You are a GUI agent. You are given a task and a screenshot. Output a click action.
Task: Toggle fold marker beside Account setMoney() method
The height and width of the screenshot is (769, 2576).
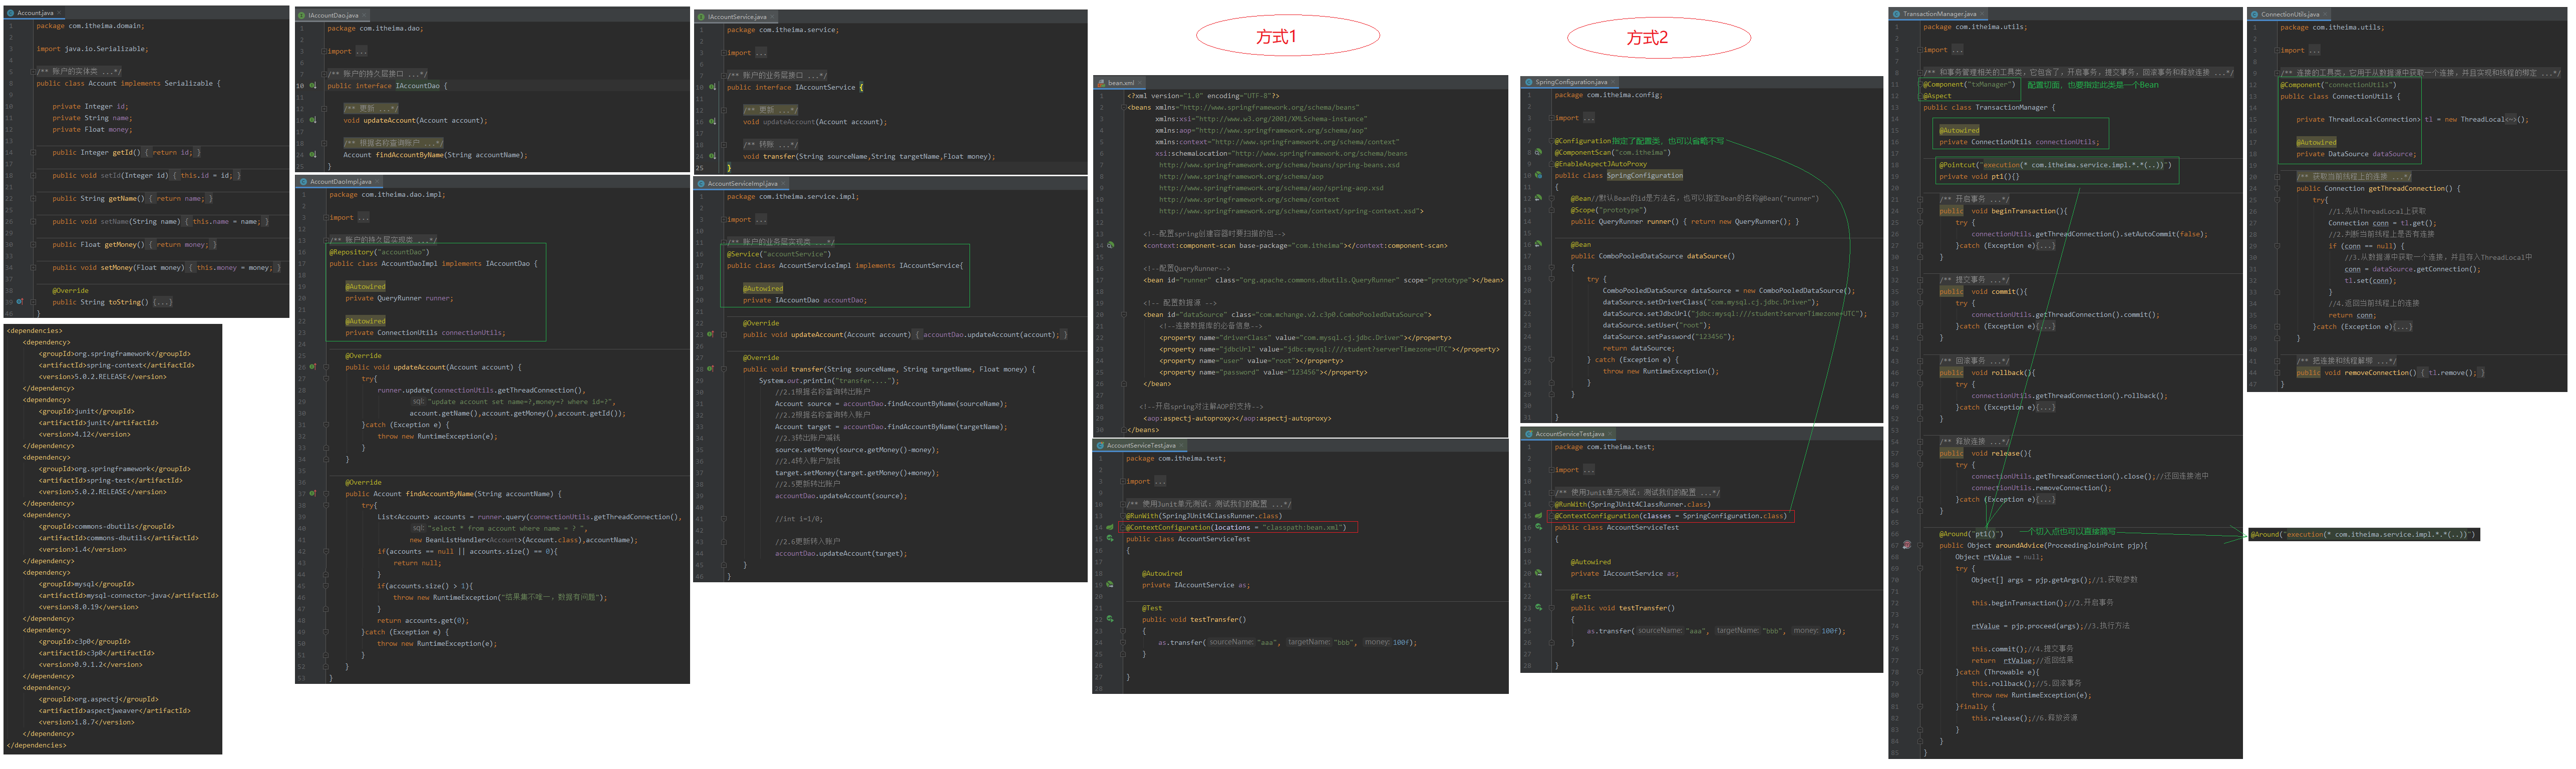point(32,267)
